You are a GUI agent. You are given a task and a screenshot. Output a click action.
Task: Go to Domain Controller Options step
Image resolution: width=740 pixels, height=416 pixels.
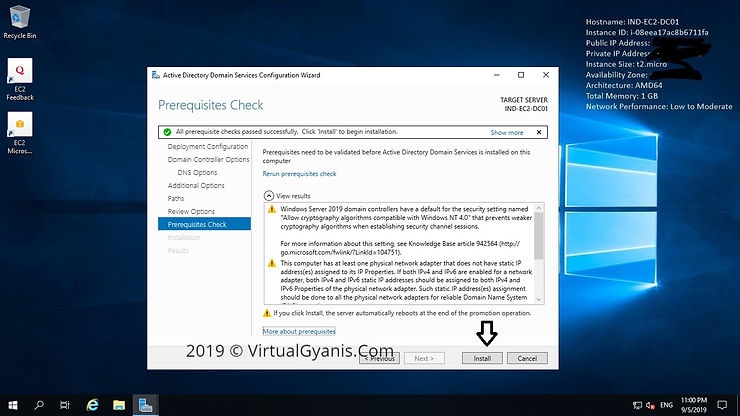(x=208, y=159)
